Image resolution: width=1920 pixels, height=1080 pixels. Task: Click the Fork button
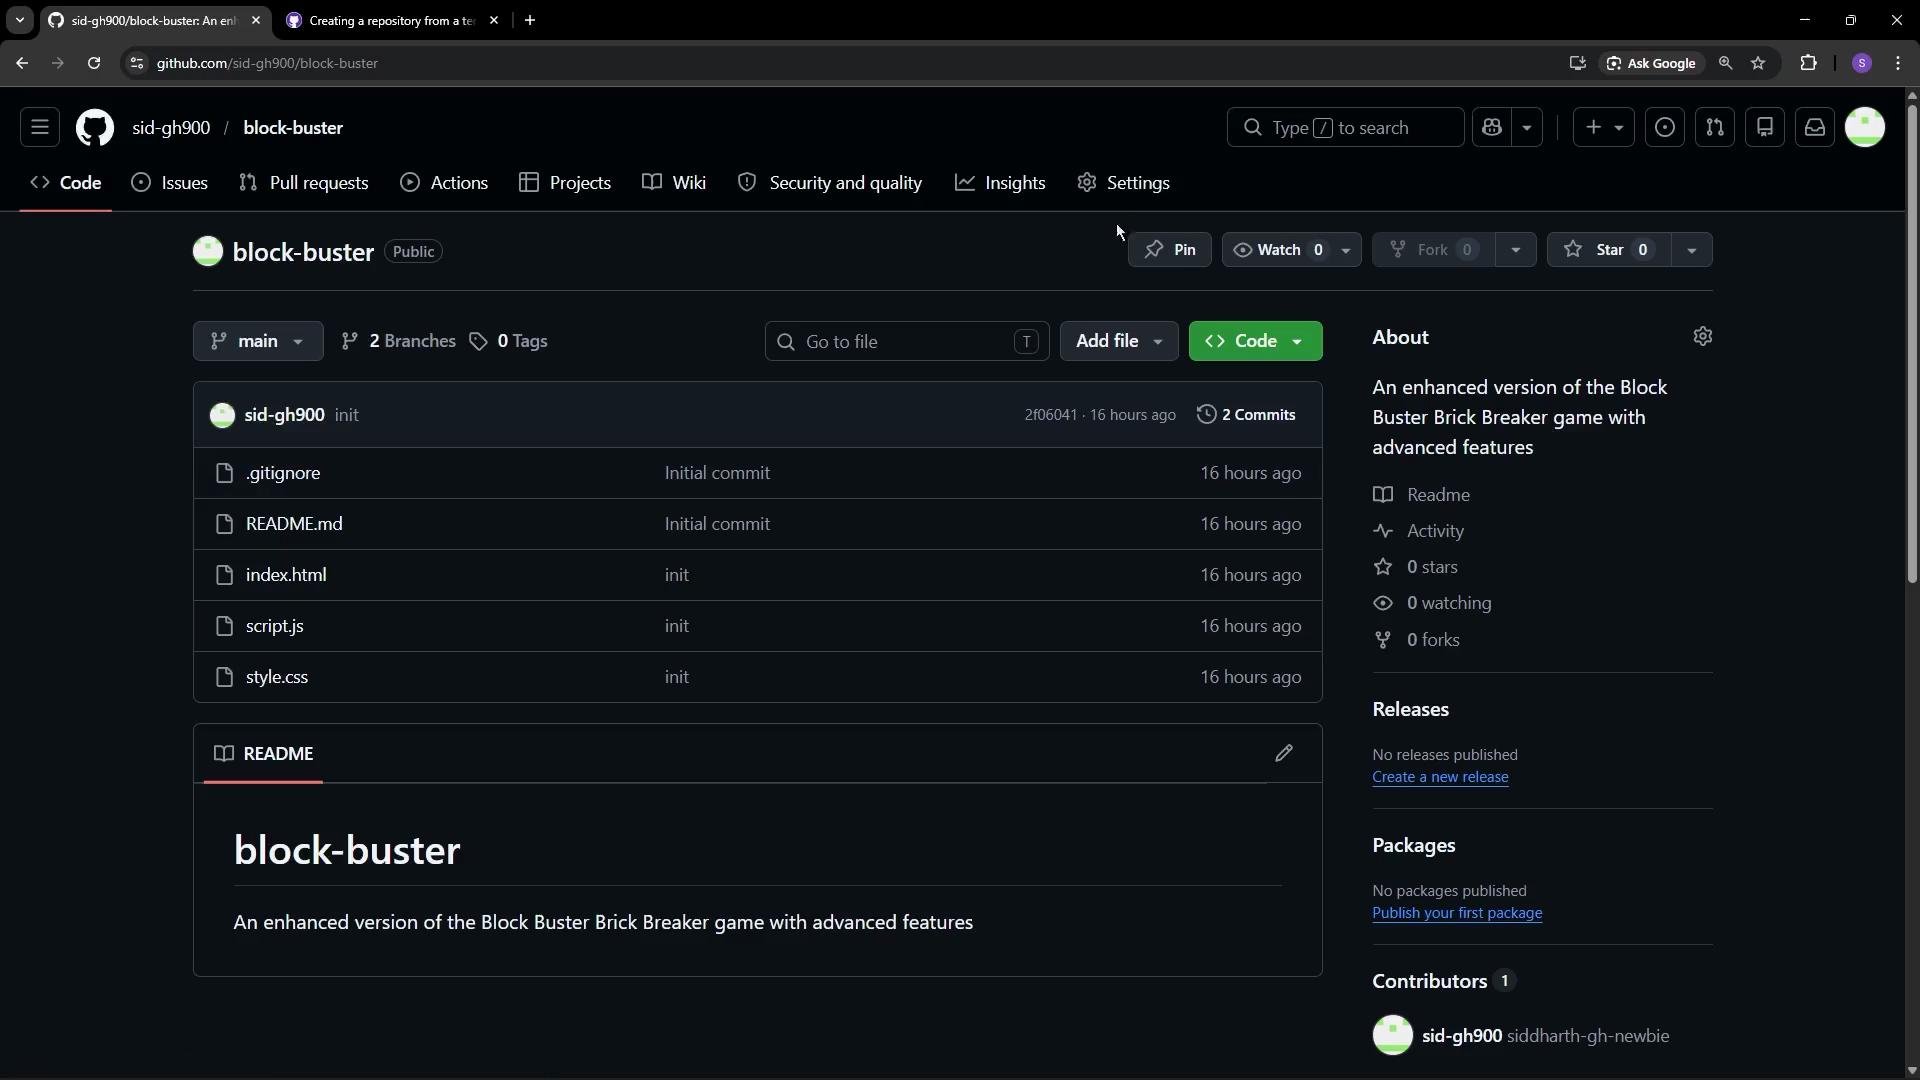(1433, 250)
